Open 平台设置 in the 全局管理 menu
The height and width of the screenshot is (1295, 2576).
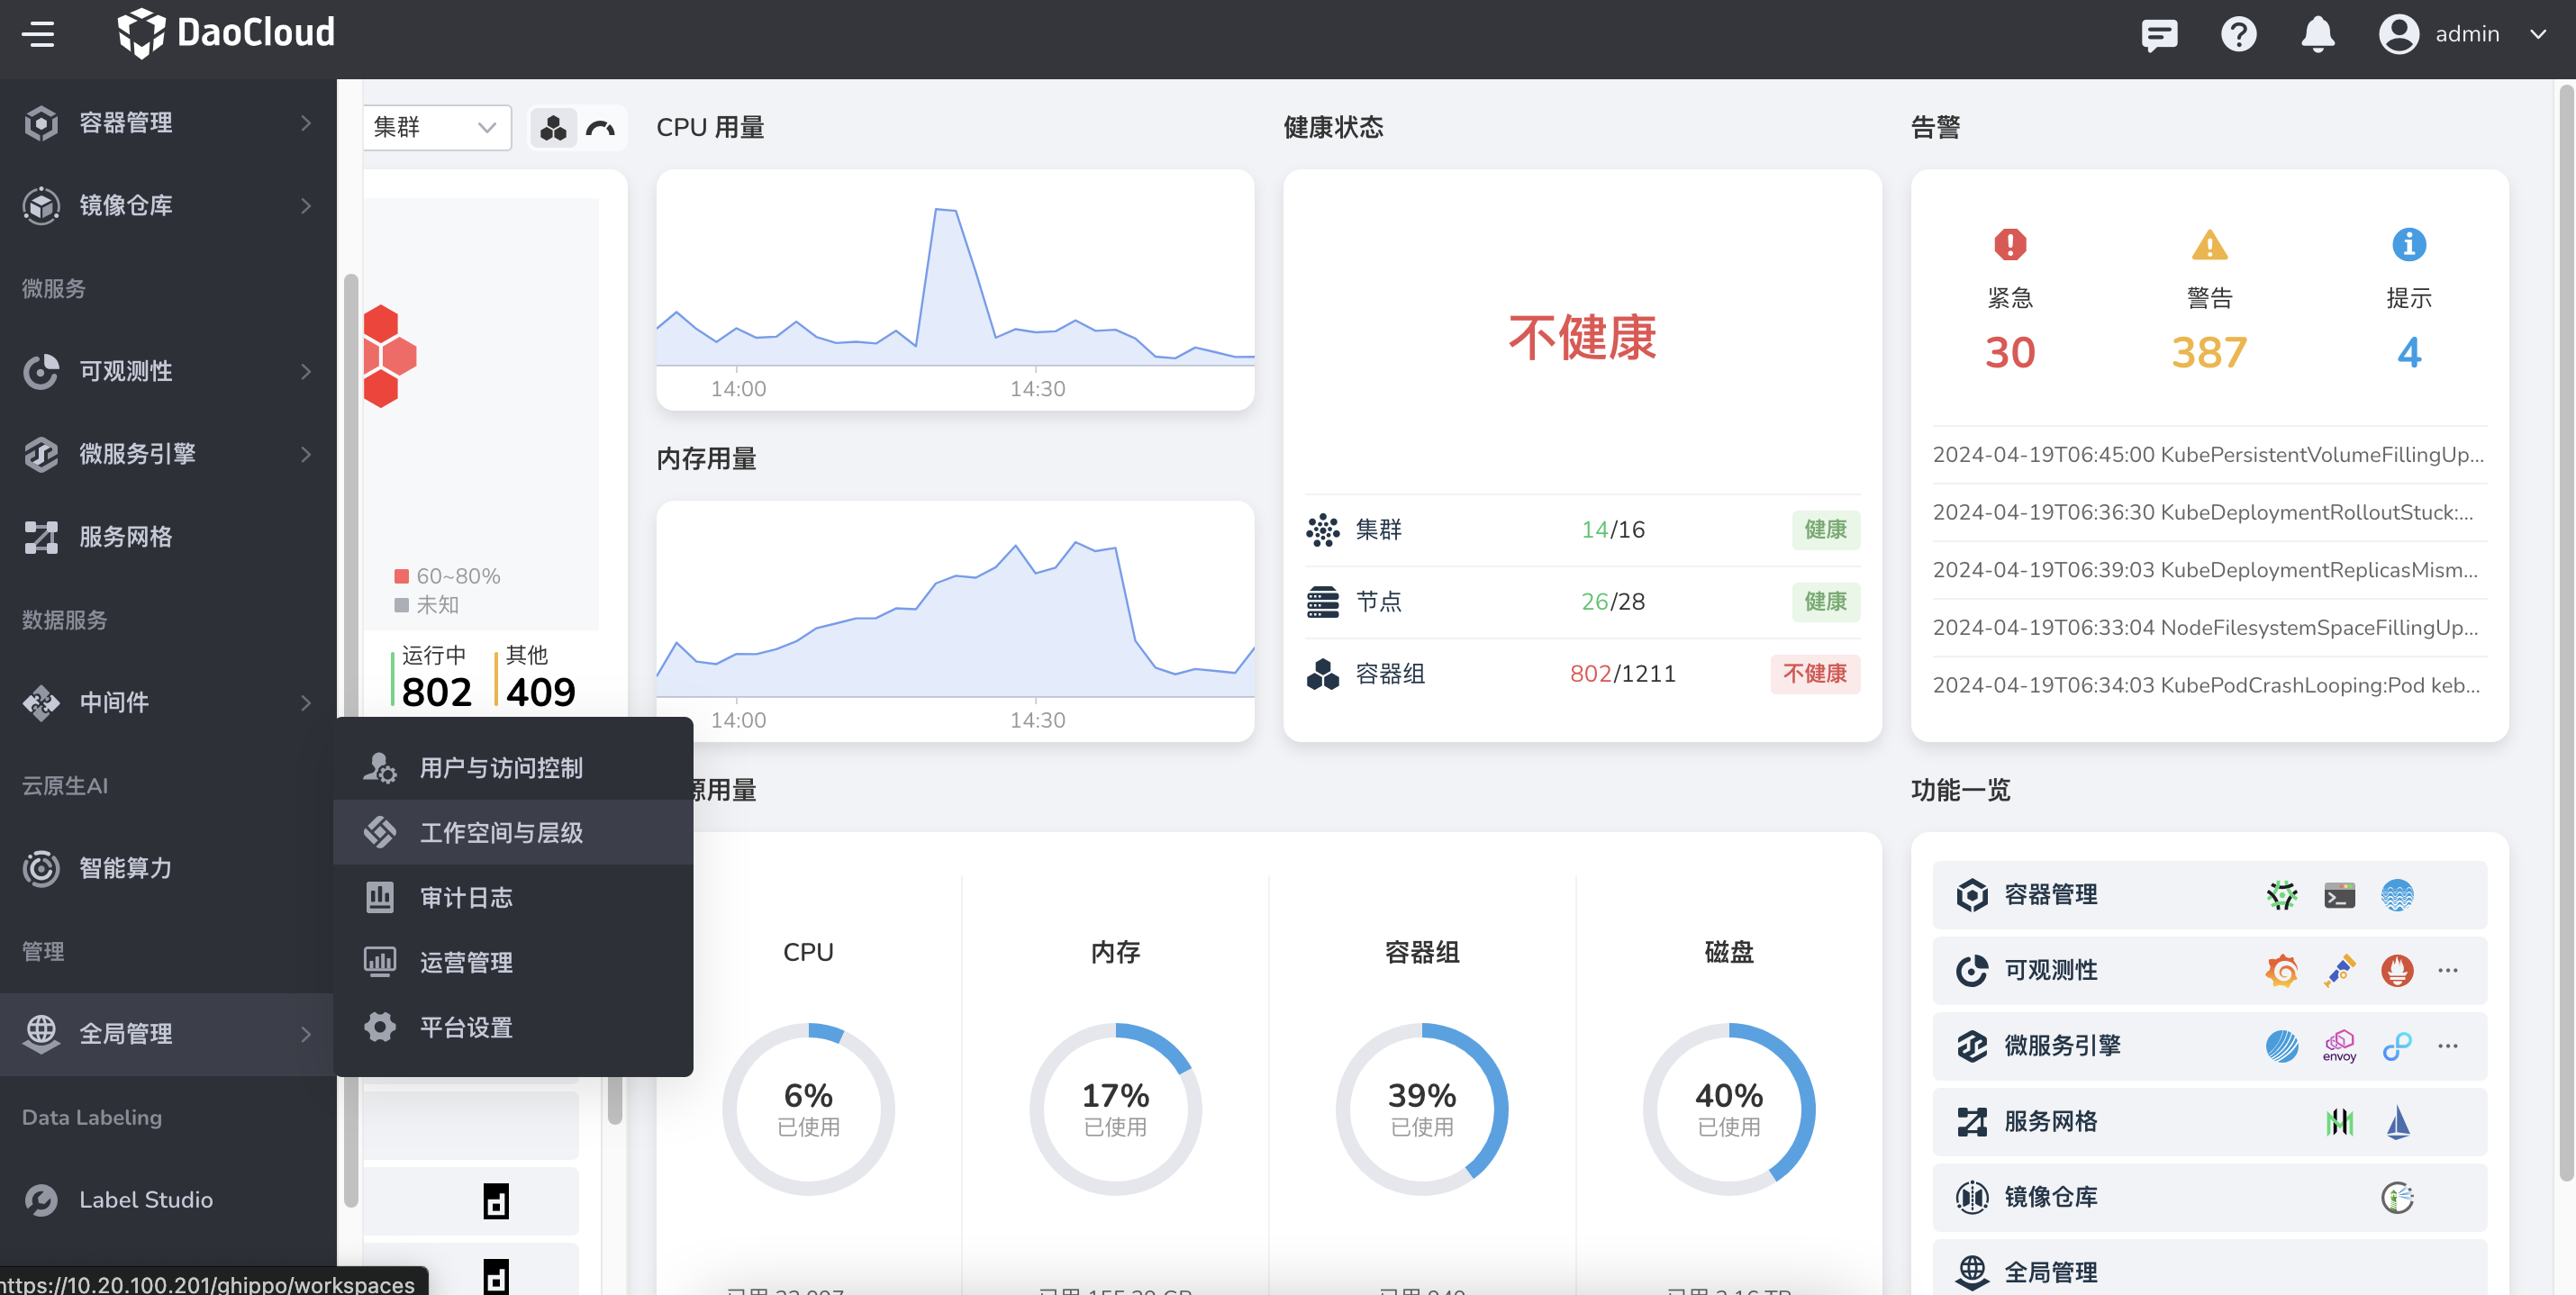(467, 1027)
